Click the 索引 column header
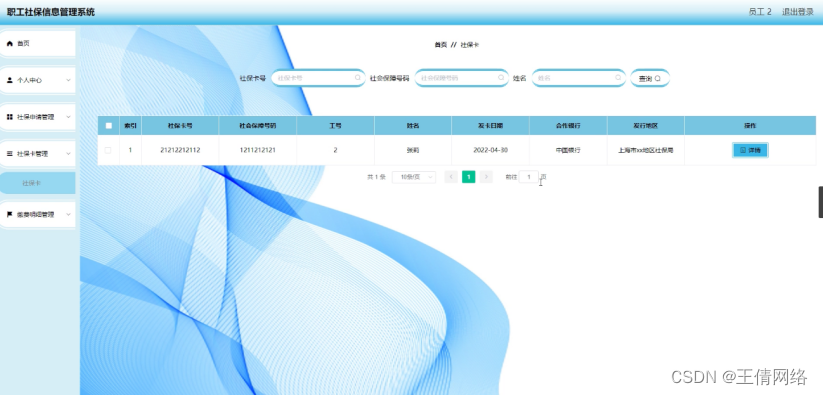This screenshot has height=395, width=823. click(130, 126)
